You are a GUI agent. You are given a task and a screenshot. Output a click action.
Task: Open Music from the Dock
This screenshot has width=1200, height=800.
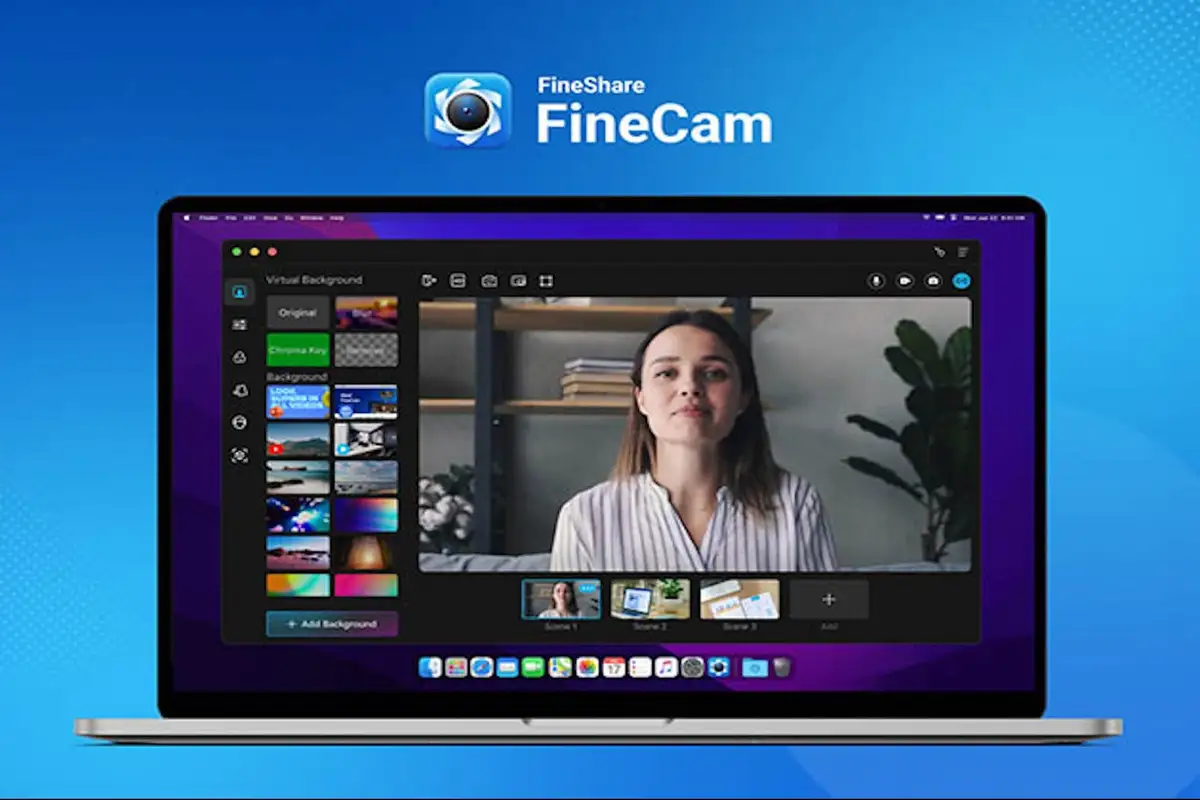[666, 667]
